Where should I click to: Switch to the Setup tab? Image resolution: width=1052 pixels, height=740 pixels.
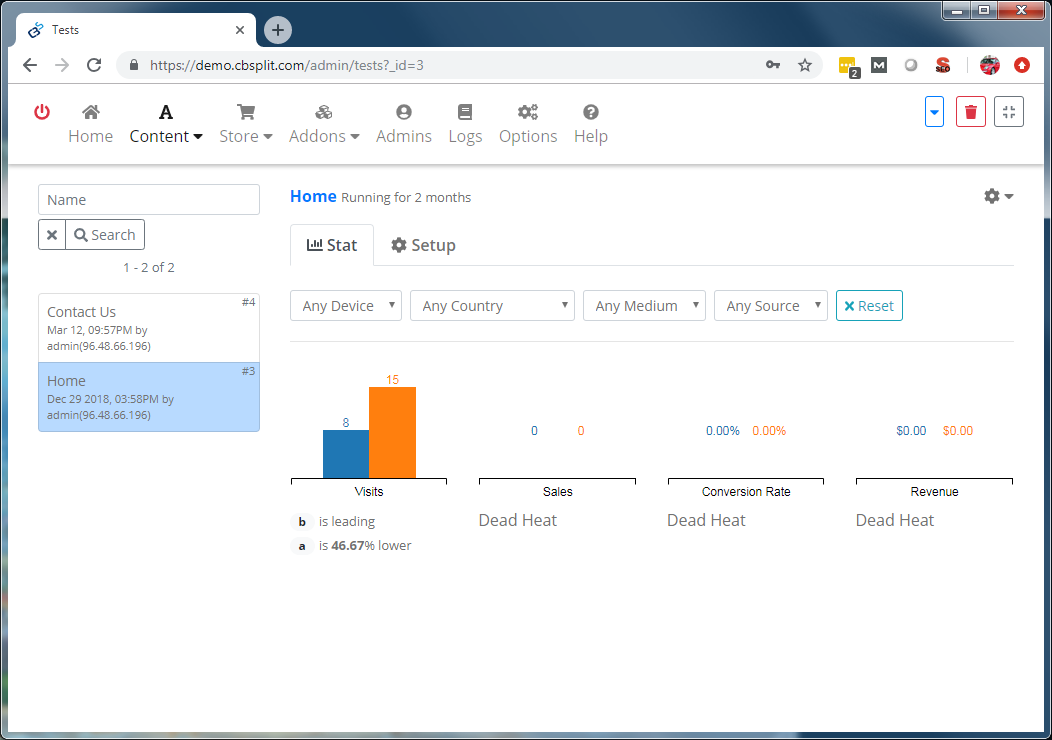423,245
